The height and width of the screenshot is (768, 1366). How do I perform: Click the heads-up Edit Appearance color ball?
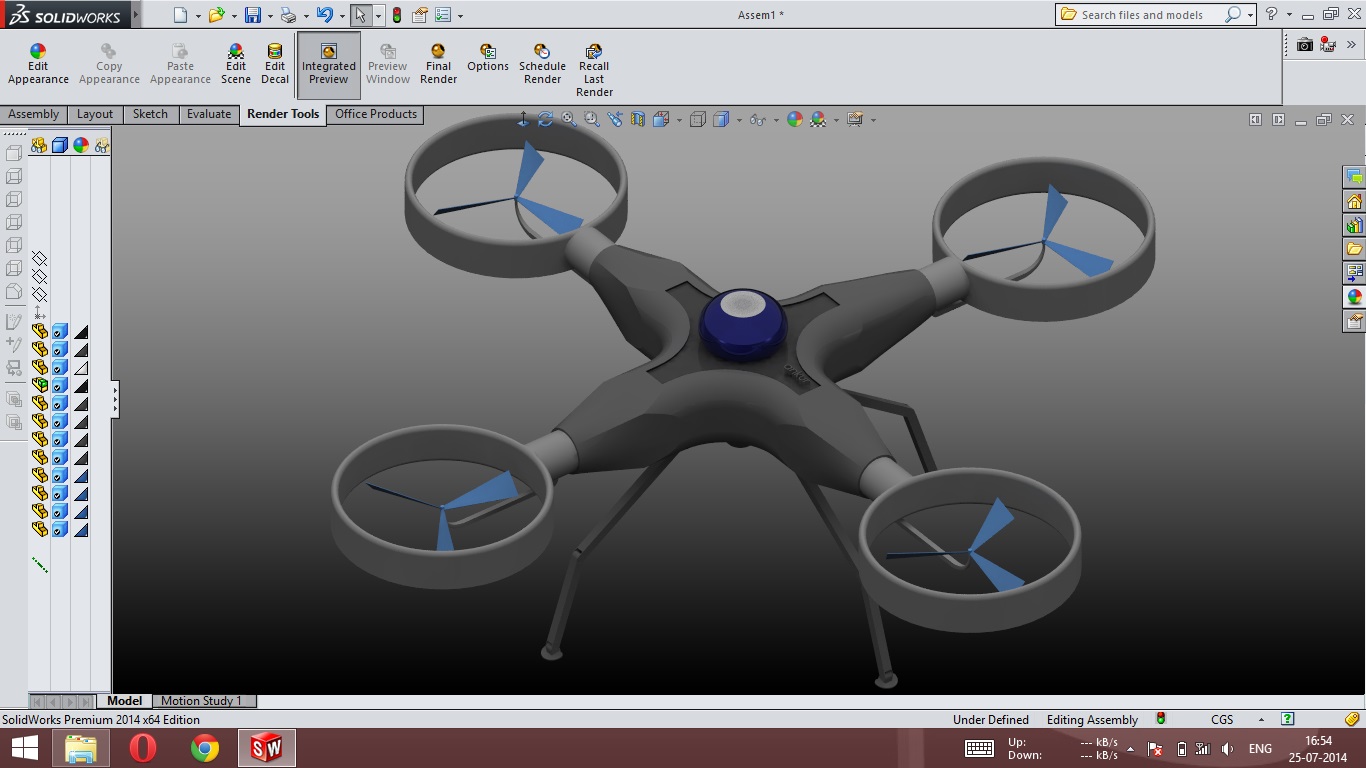click(795, 119)
